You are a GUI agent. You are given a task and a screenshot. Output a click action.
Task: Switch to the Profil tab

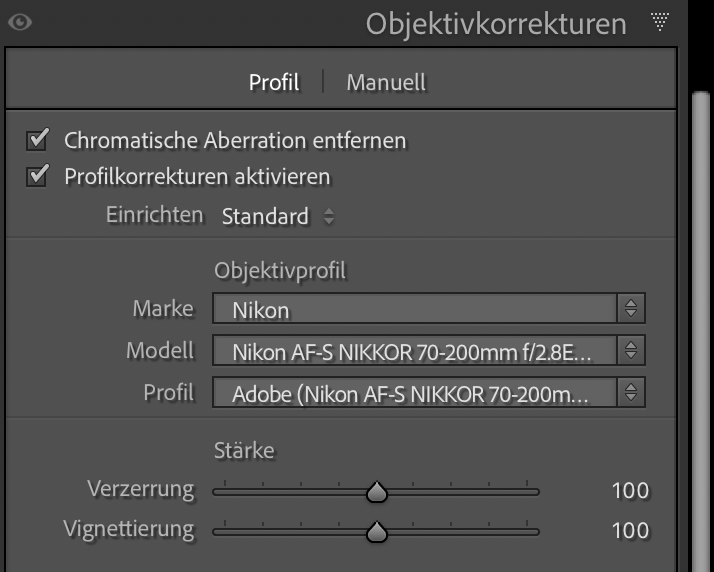click(x=274, y=82)
